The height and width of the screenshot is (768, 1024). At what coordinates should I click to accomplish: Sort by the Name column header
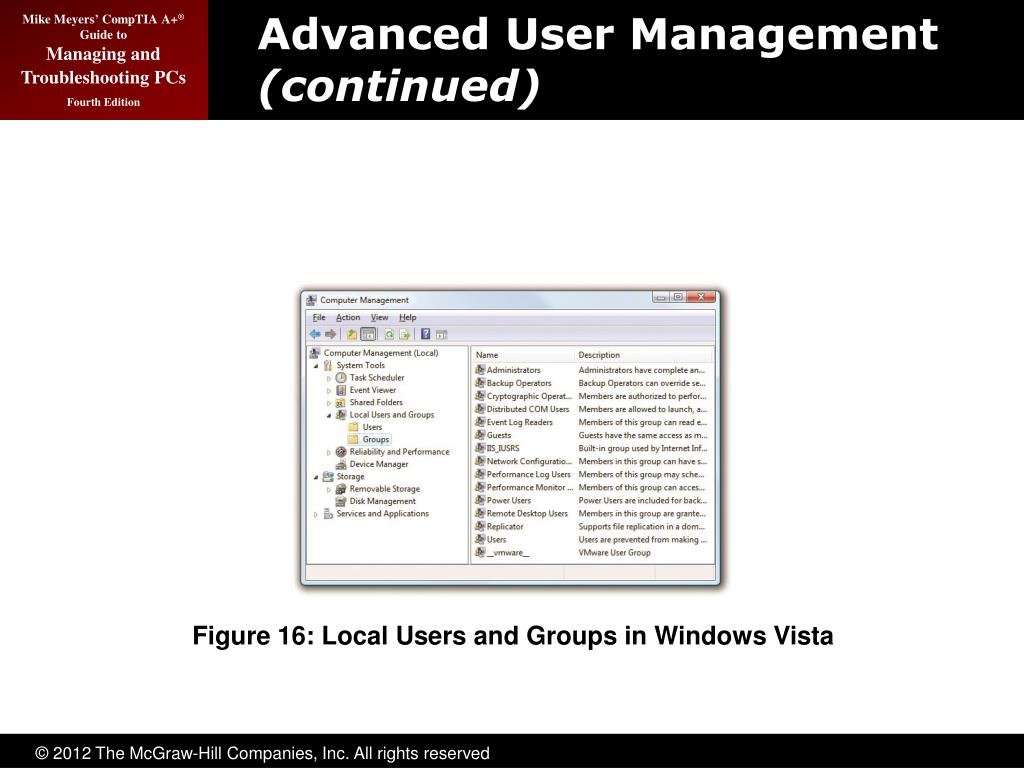522,355
